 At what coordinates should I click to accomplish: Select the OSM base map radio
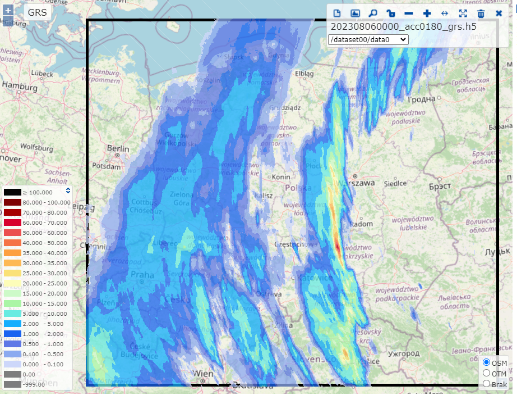click(x=486, y=362)
